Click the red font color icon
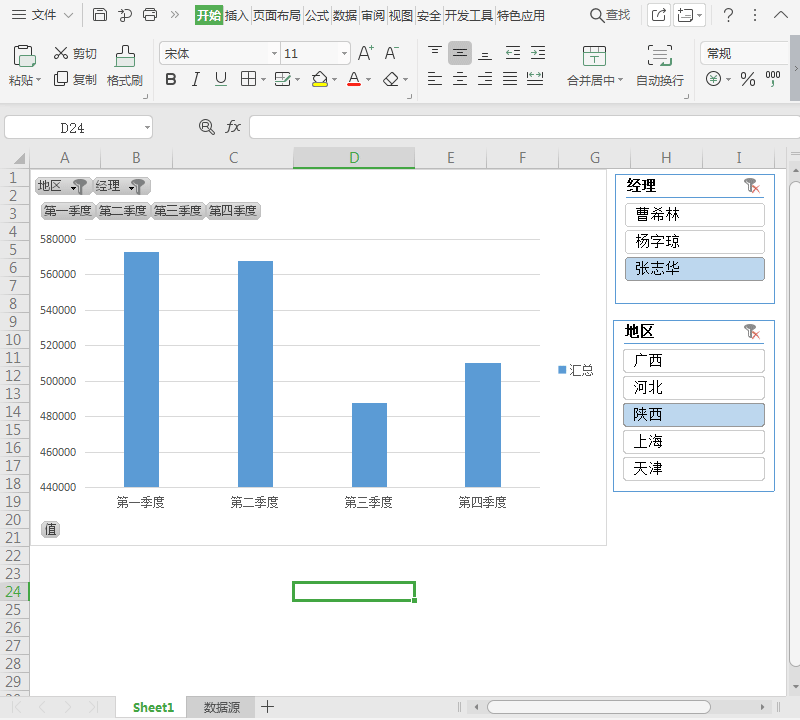The width and height of the screenshot is (800, 720). (x=354, y=79)
